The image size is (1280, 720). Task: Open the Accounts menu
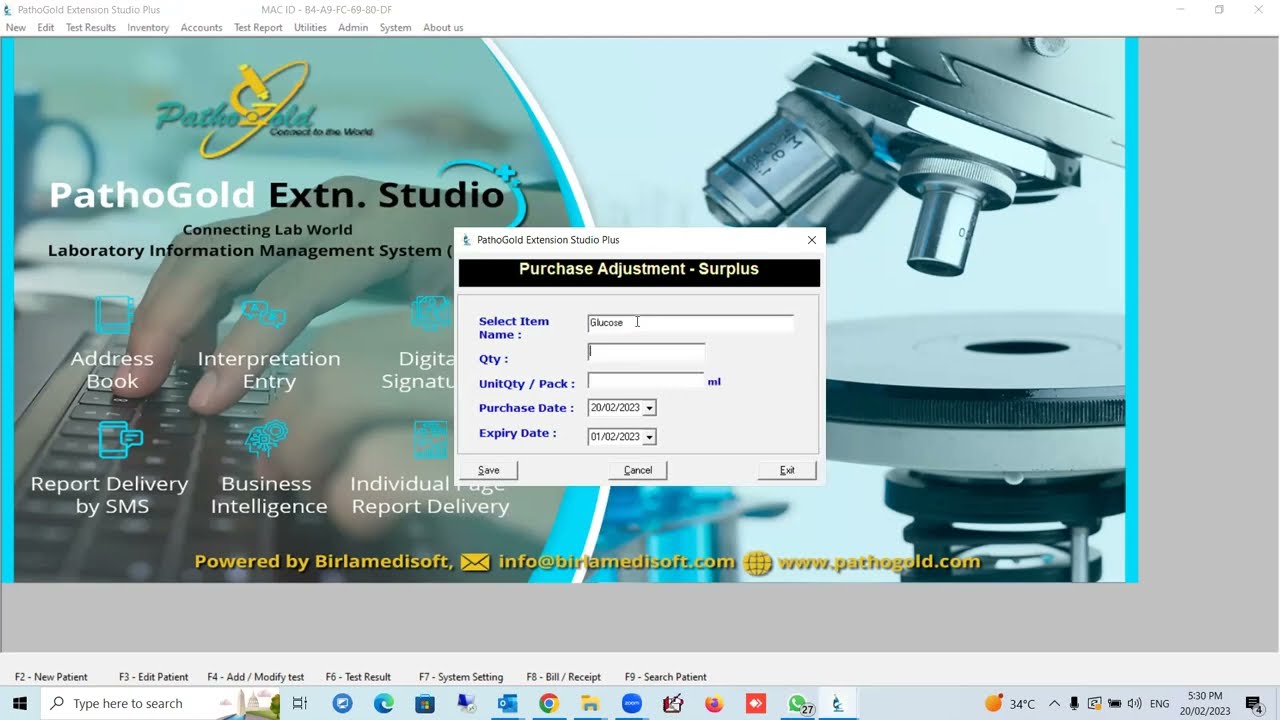(x=201, y=28)
